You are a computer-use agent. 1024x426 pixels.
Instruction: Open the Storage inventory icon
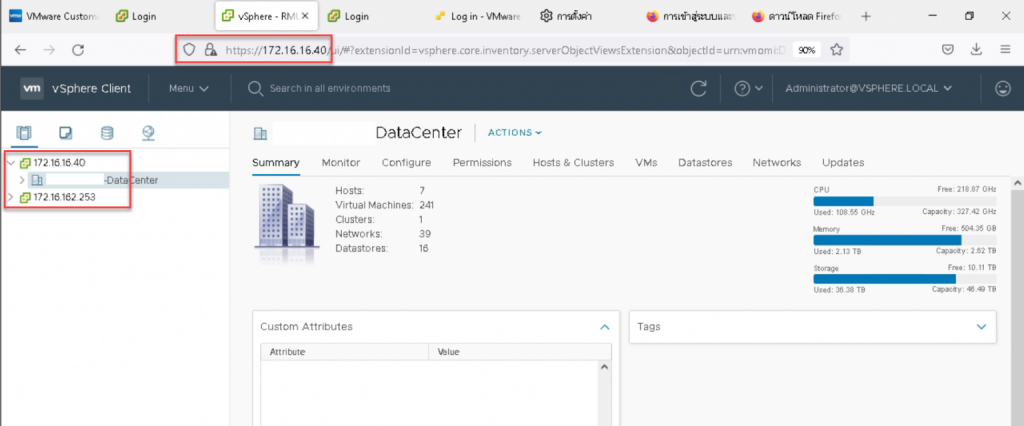coord(107,133)
